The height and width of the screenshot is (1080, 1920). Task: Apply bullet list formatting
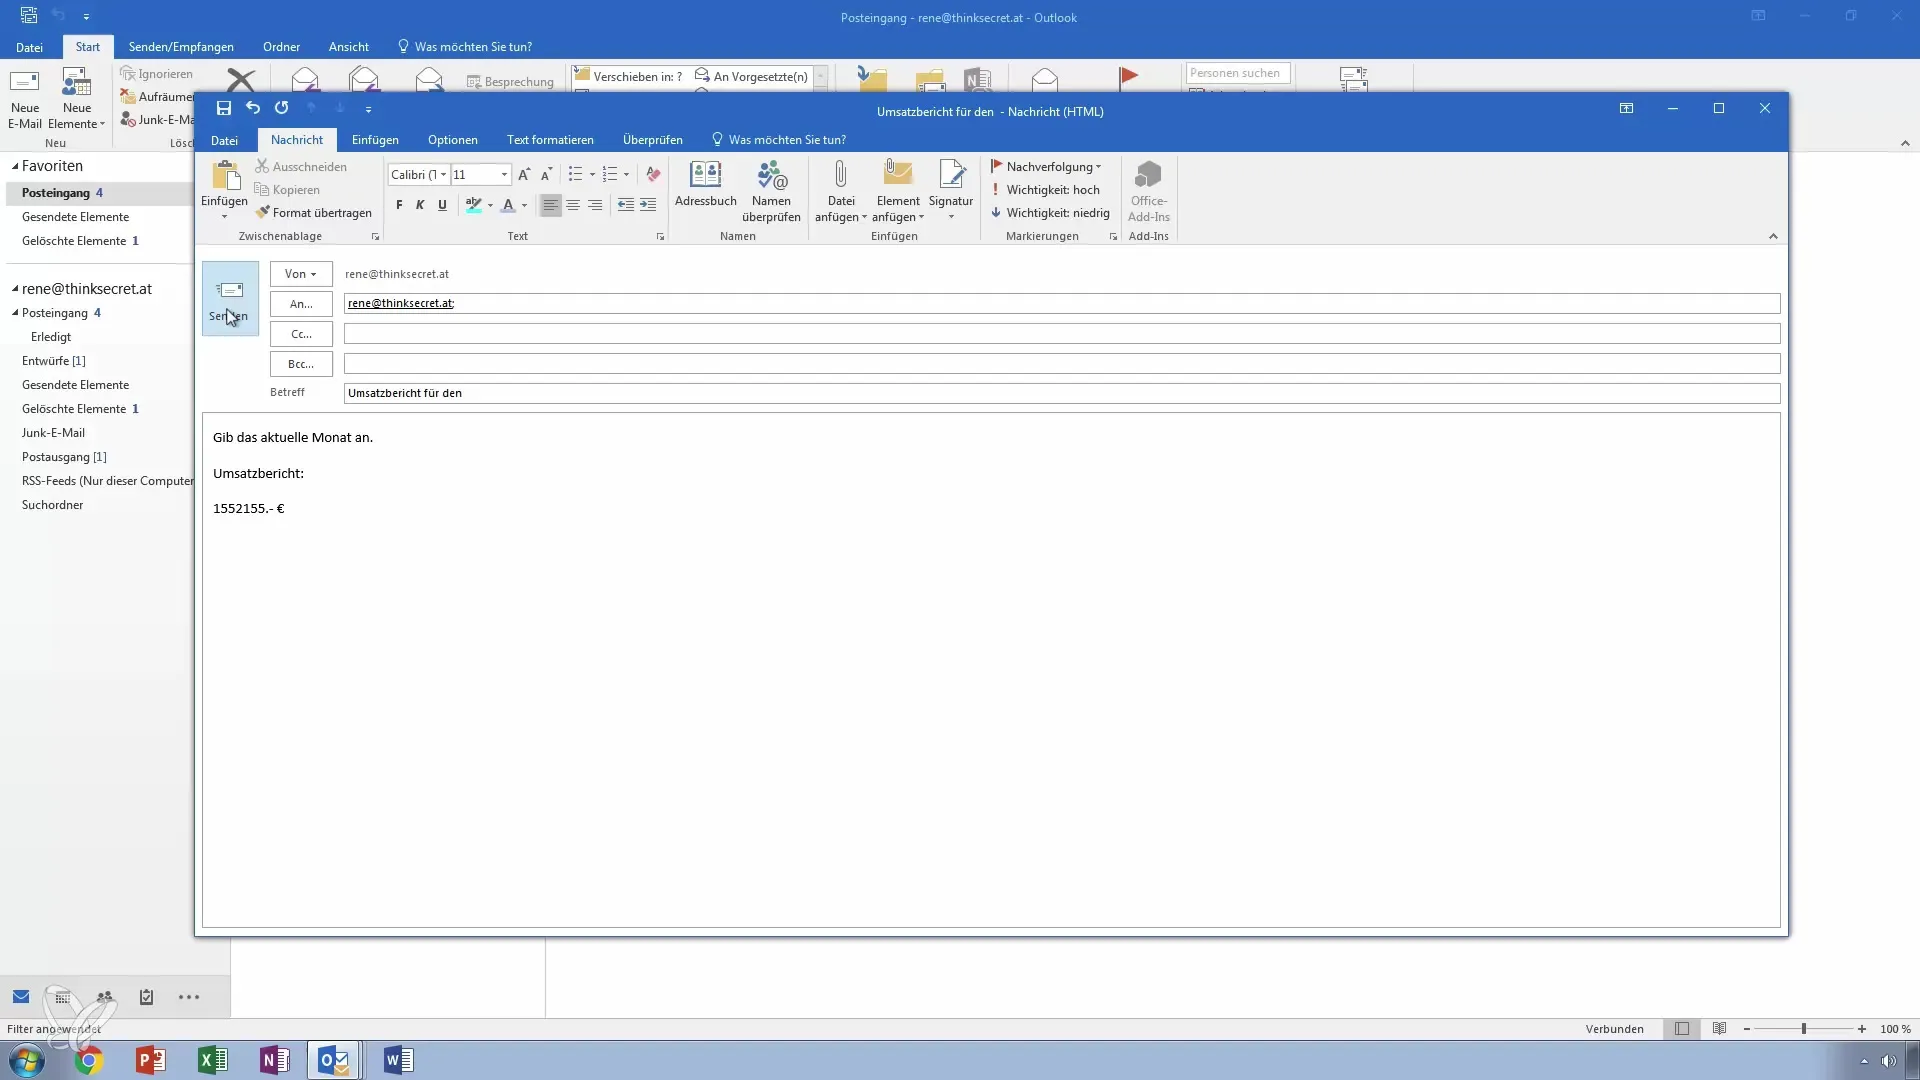pyautogui.click(x=576, y=174)
